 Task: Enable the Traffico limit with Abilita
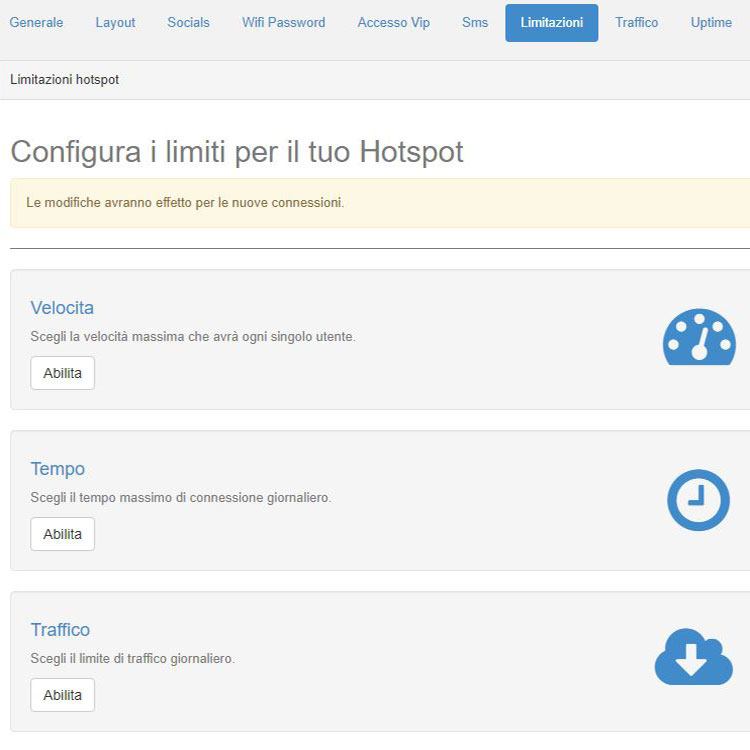[x=63, y=695]
